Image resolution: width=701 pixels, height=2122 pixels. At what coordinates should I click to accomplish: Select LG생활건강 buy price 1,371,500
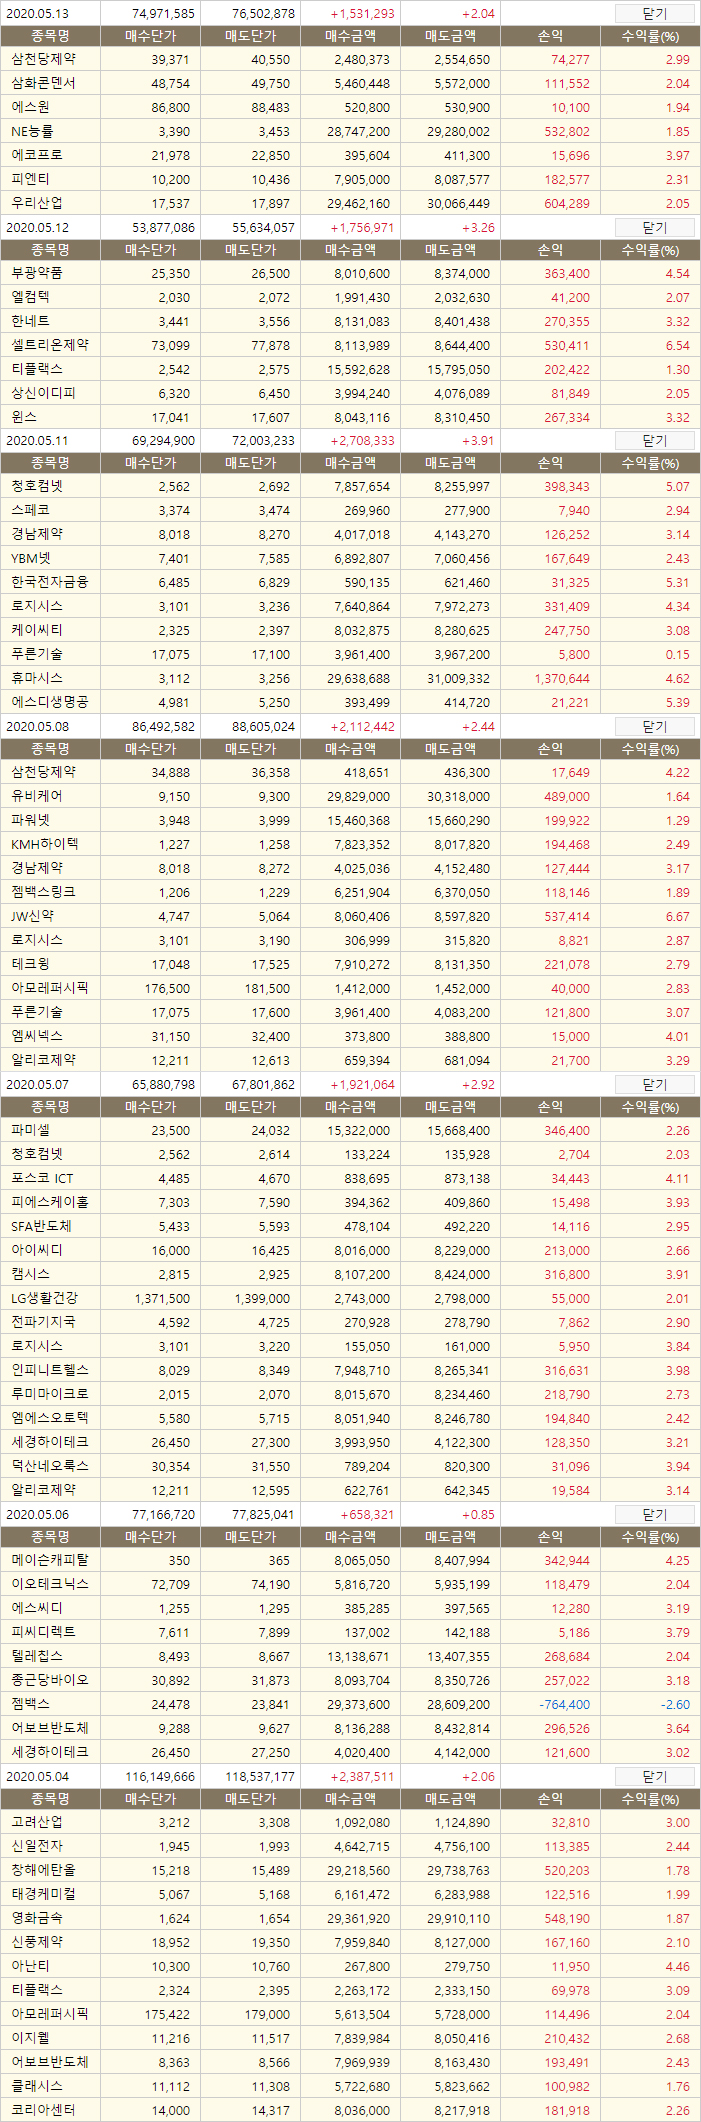pos(162,1298)
